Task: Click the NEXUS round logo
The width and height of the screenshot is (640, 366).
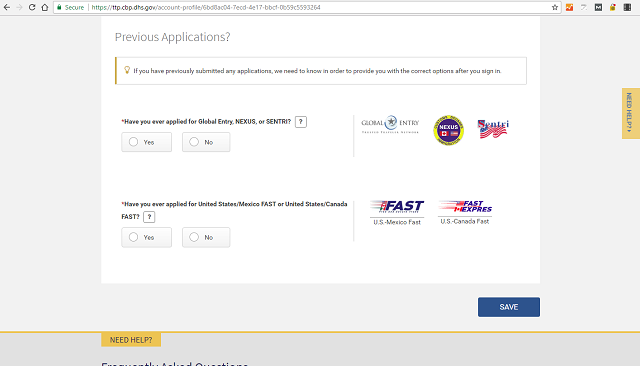Action: click(x=449, y=130)
